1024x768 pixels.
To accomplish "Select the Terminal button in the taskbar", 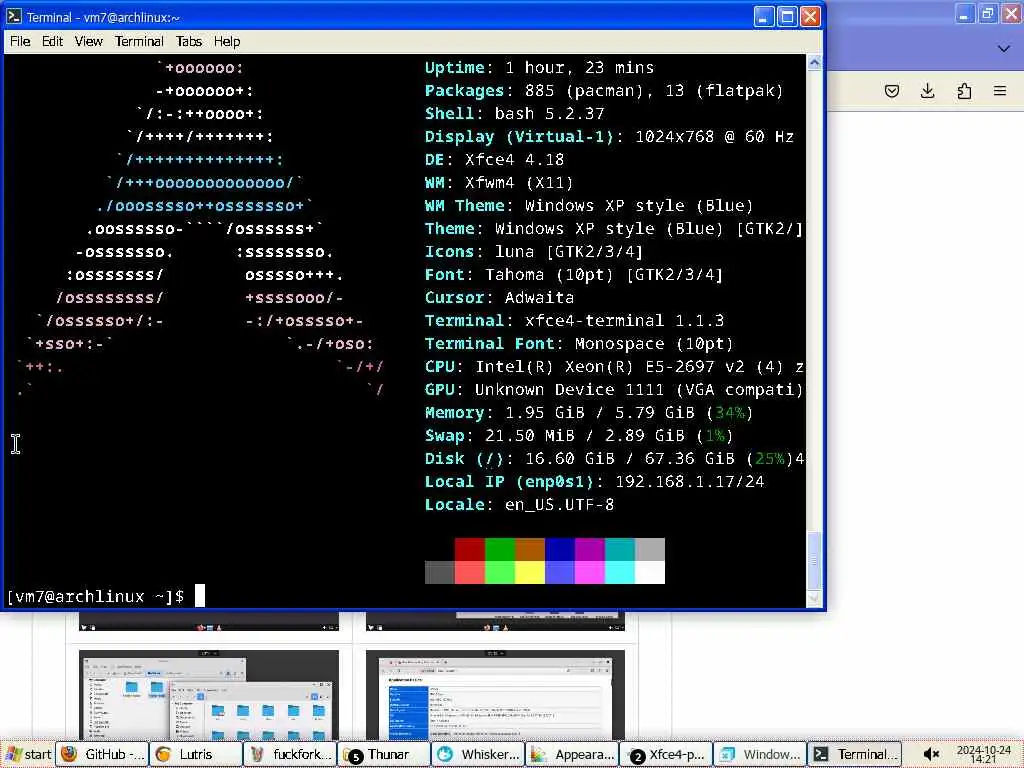I will (x=854, y=754).
